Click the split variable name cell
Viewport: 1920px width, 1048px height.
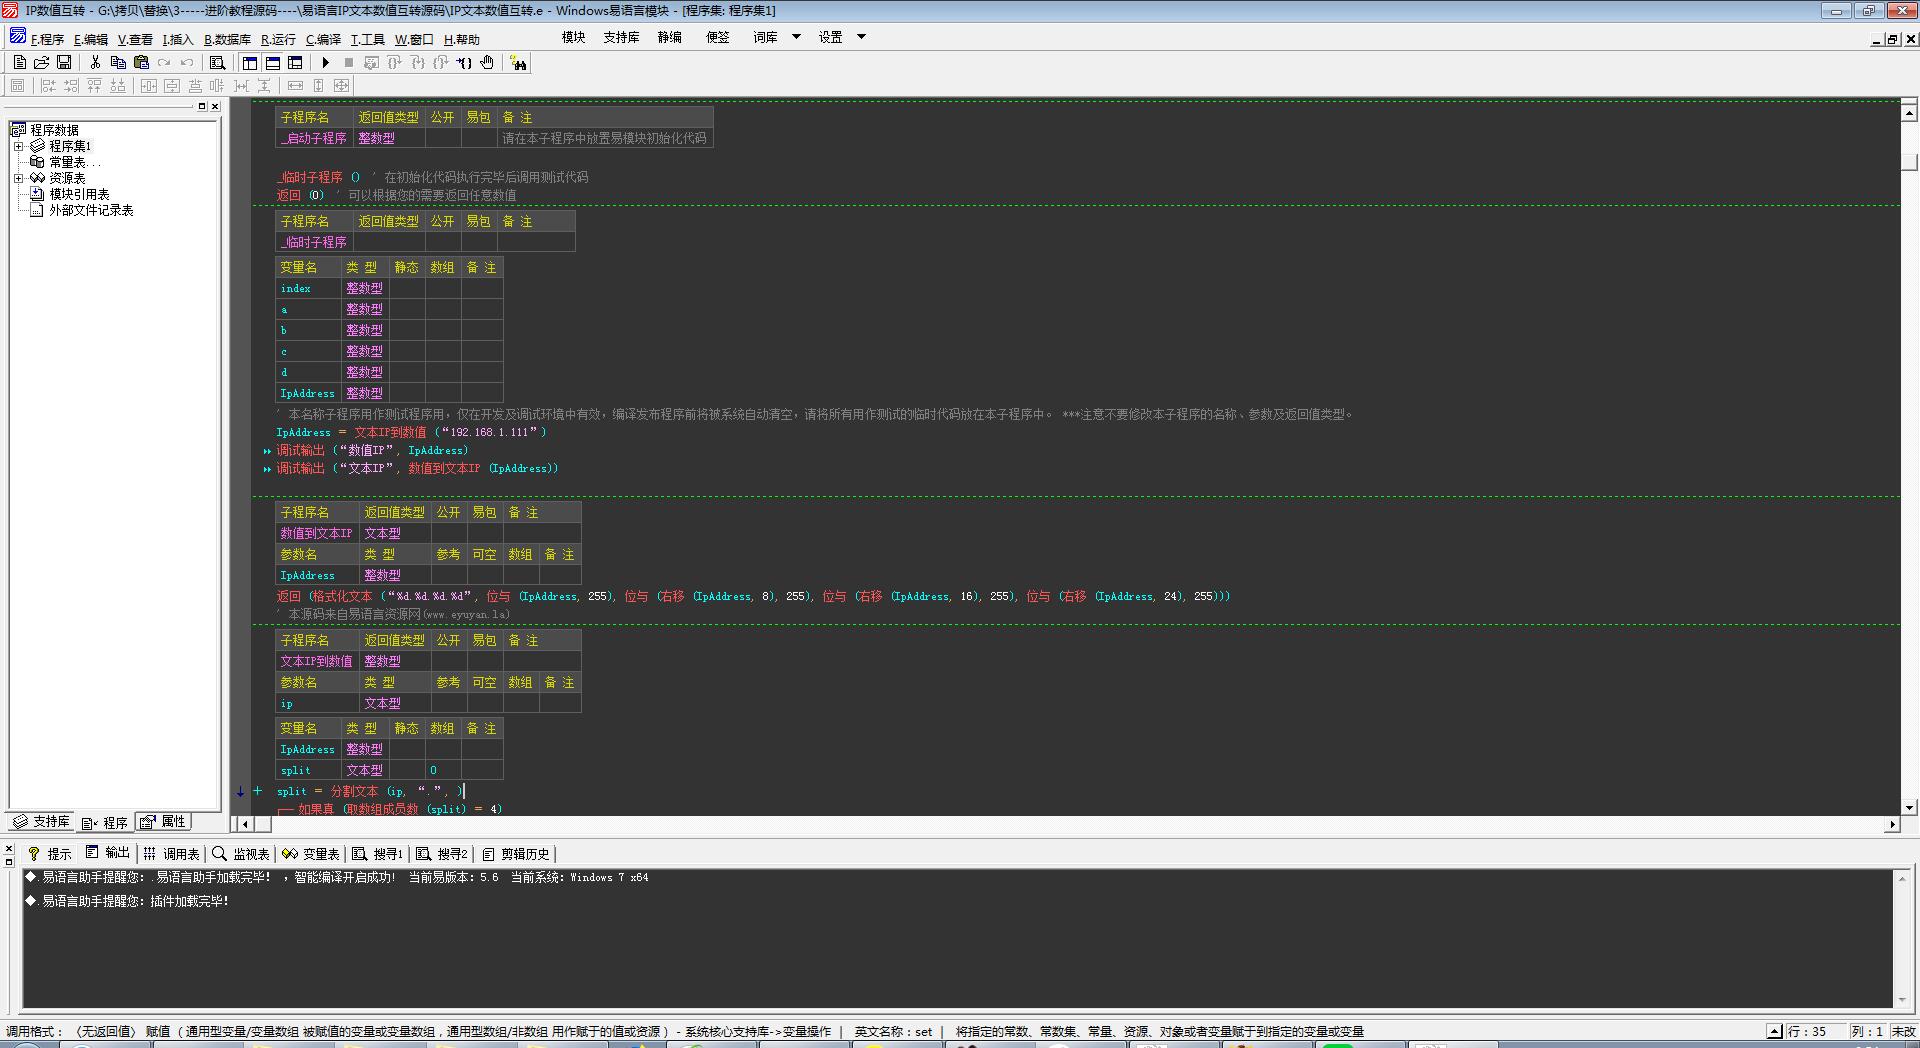[309, 770]
